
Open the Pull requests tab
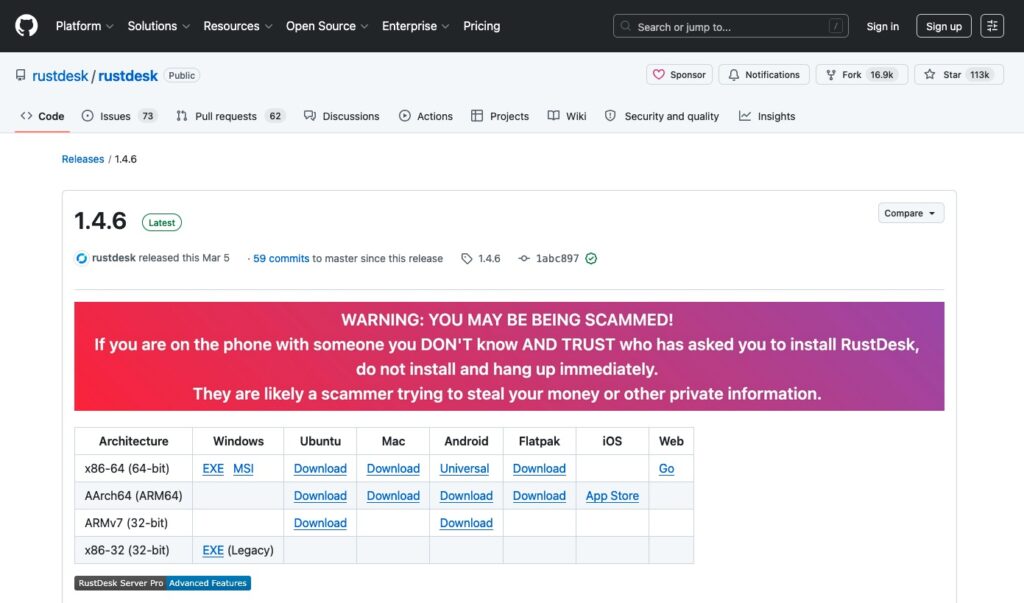pos(230,116)
